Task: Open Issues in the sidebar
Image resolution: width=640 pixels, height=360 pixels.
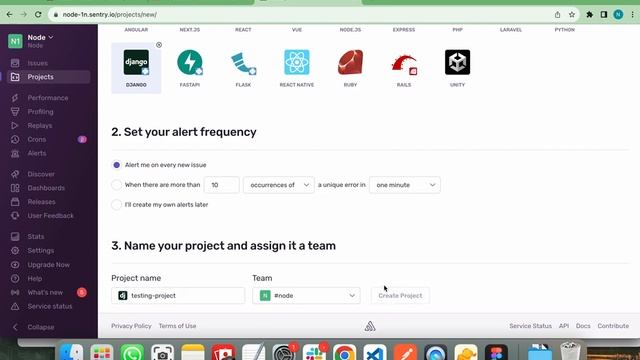Action: tap(38, 63)
